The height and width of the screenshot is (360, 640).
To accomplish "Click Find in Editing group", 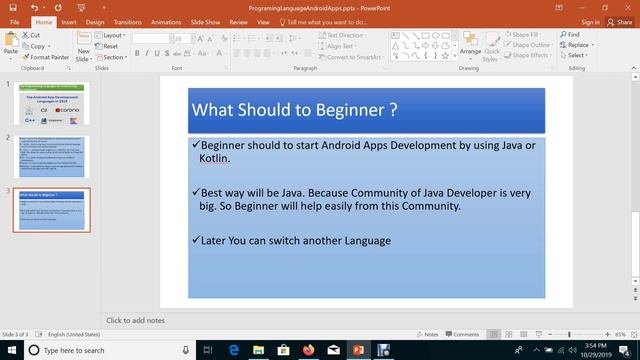I will [570, 35].
